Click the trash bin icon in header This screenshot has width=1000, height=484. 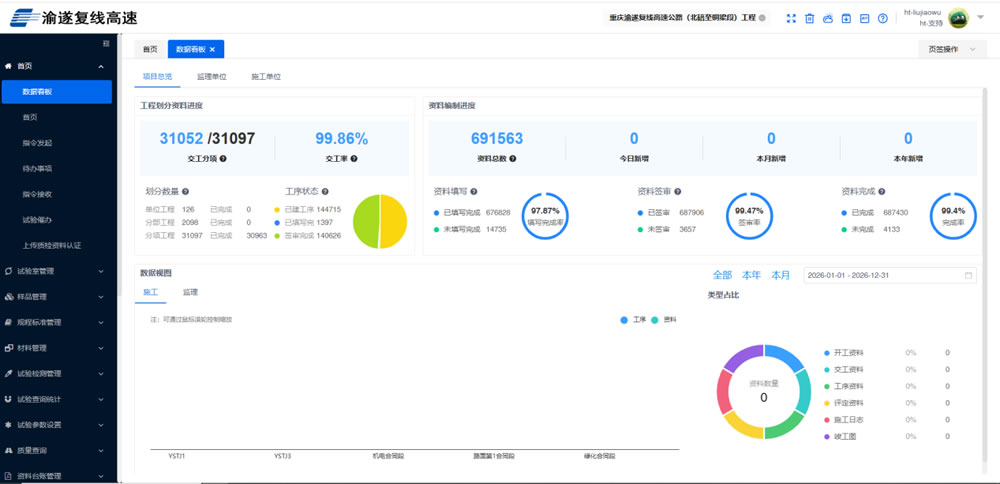point(810,18)
